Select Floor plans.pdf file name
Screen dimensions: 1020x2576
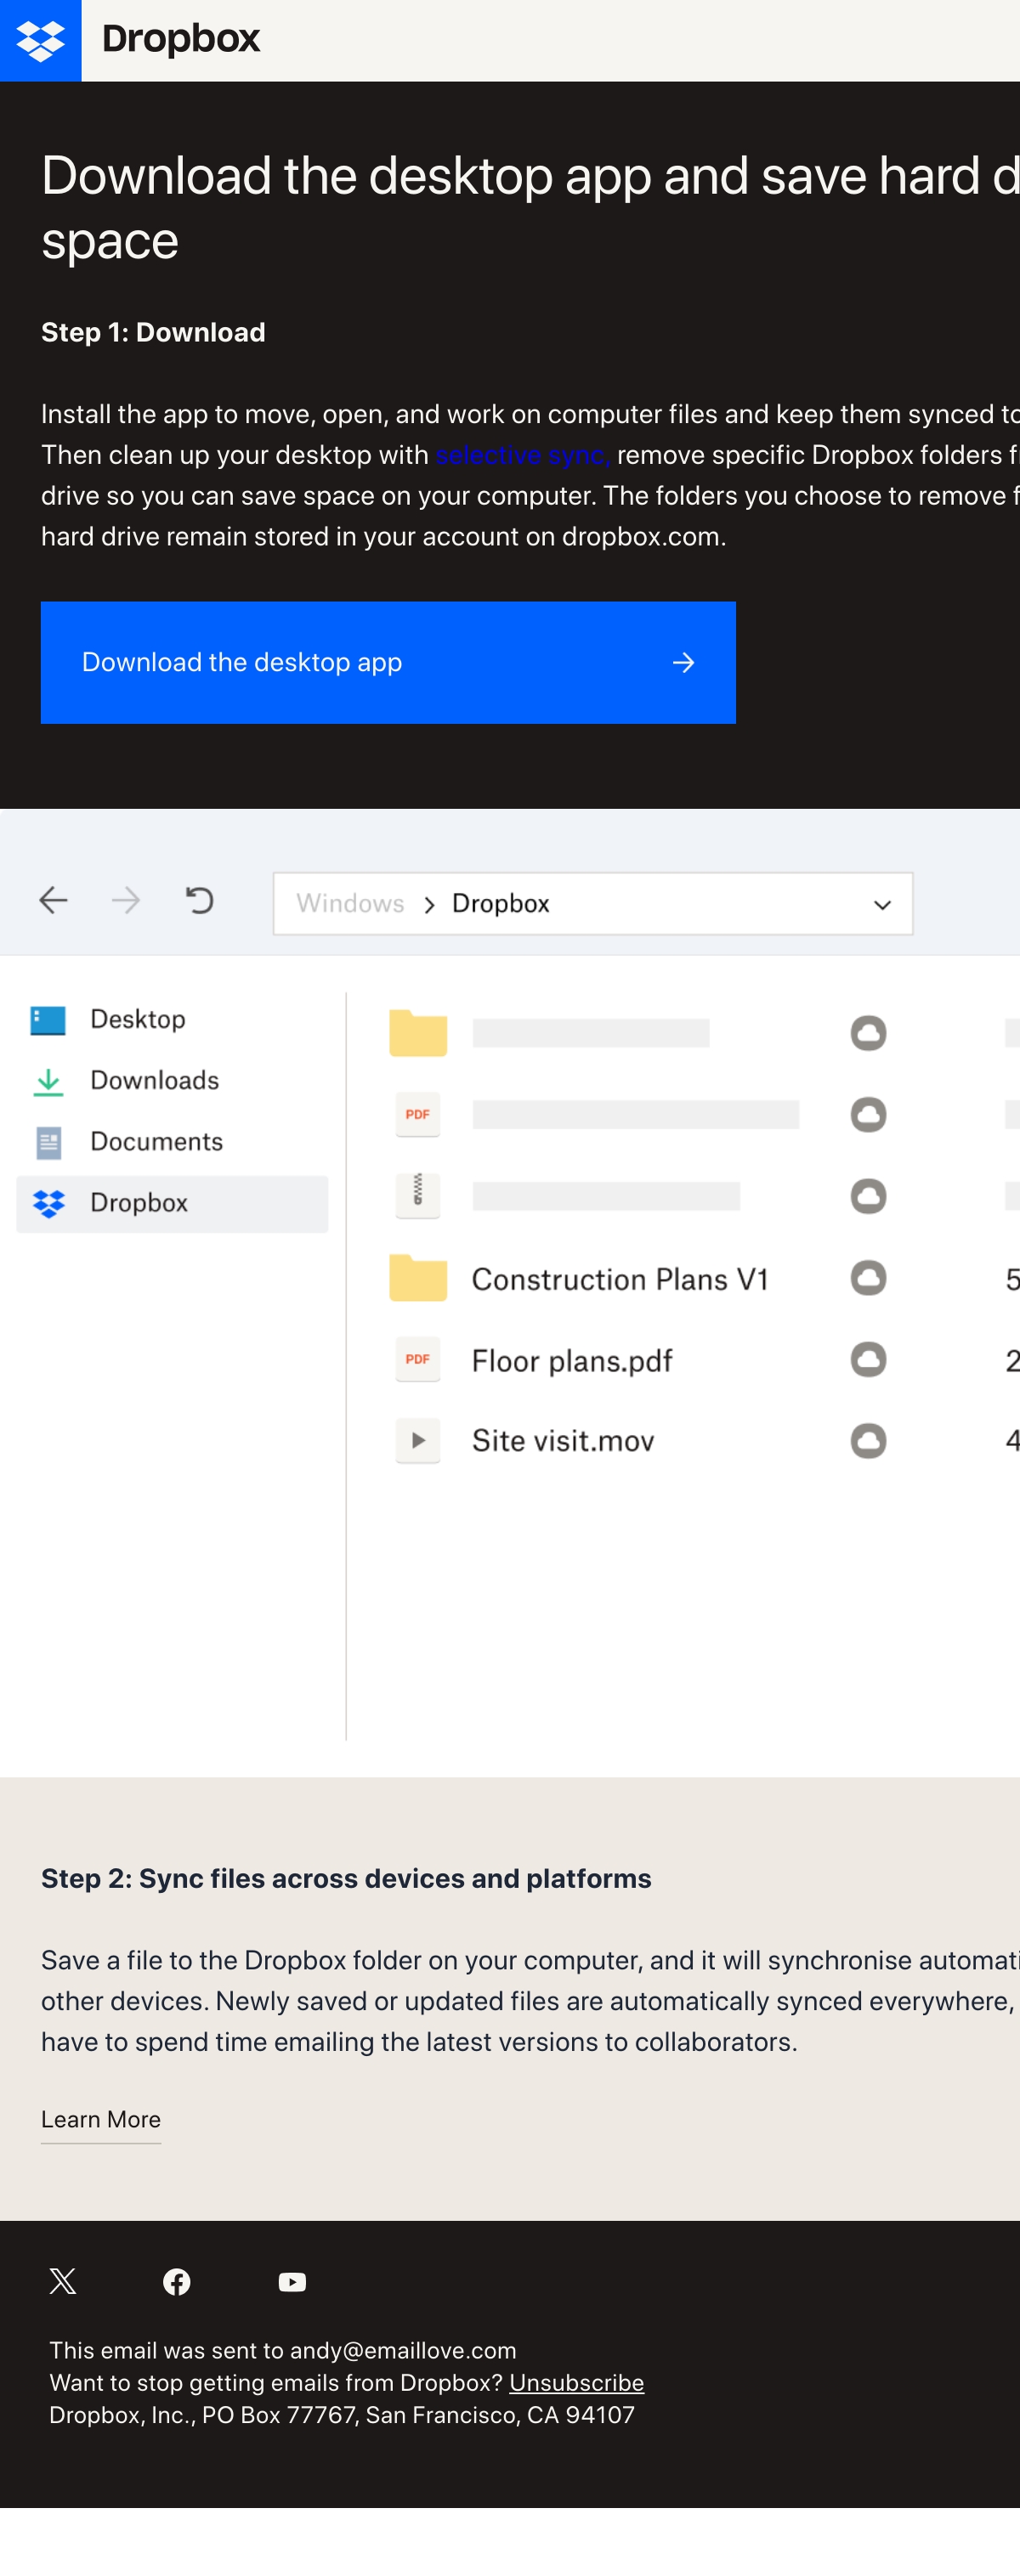(572, 1361)
